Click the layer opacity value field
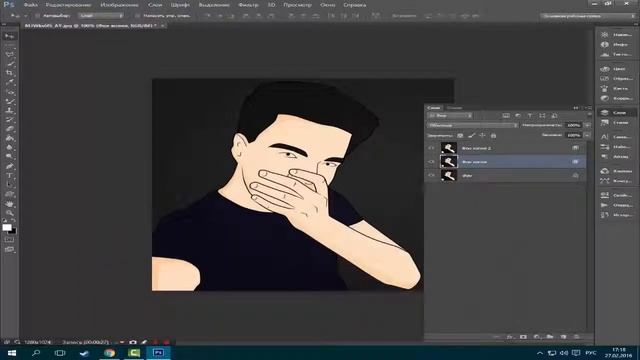Screen dimensions: 640x360 point(574,125)
